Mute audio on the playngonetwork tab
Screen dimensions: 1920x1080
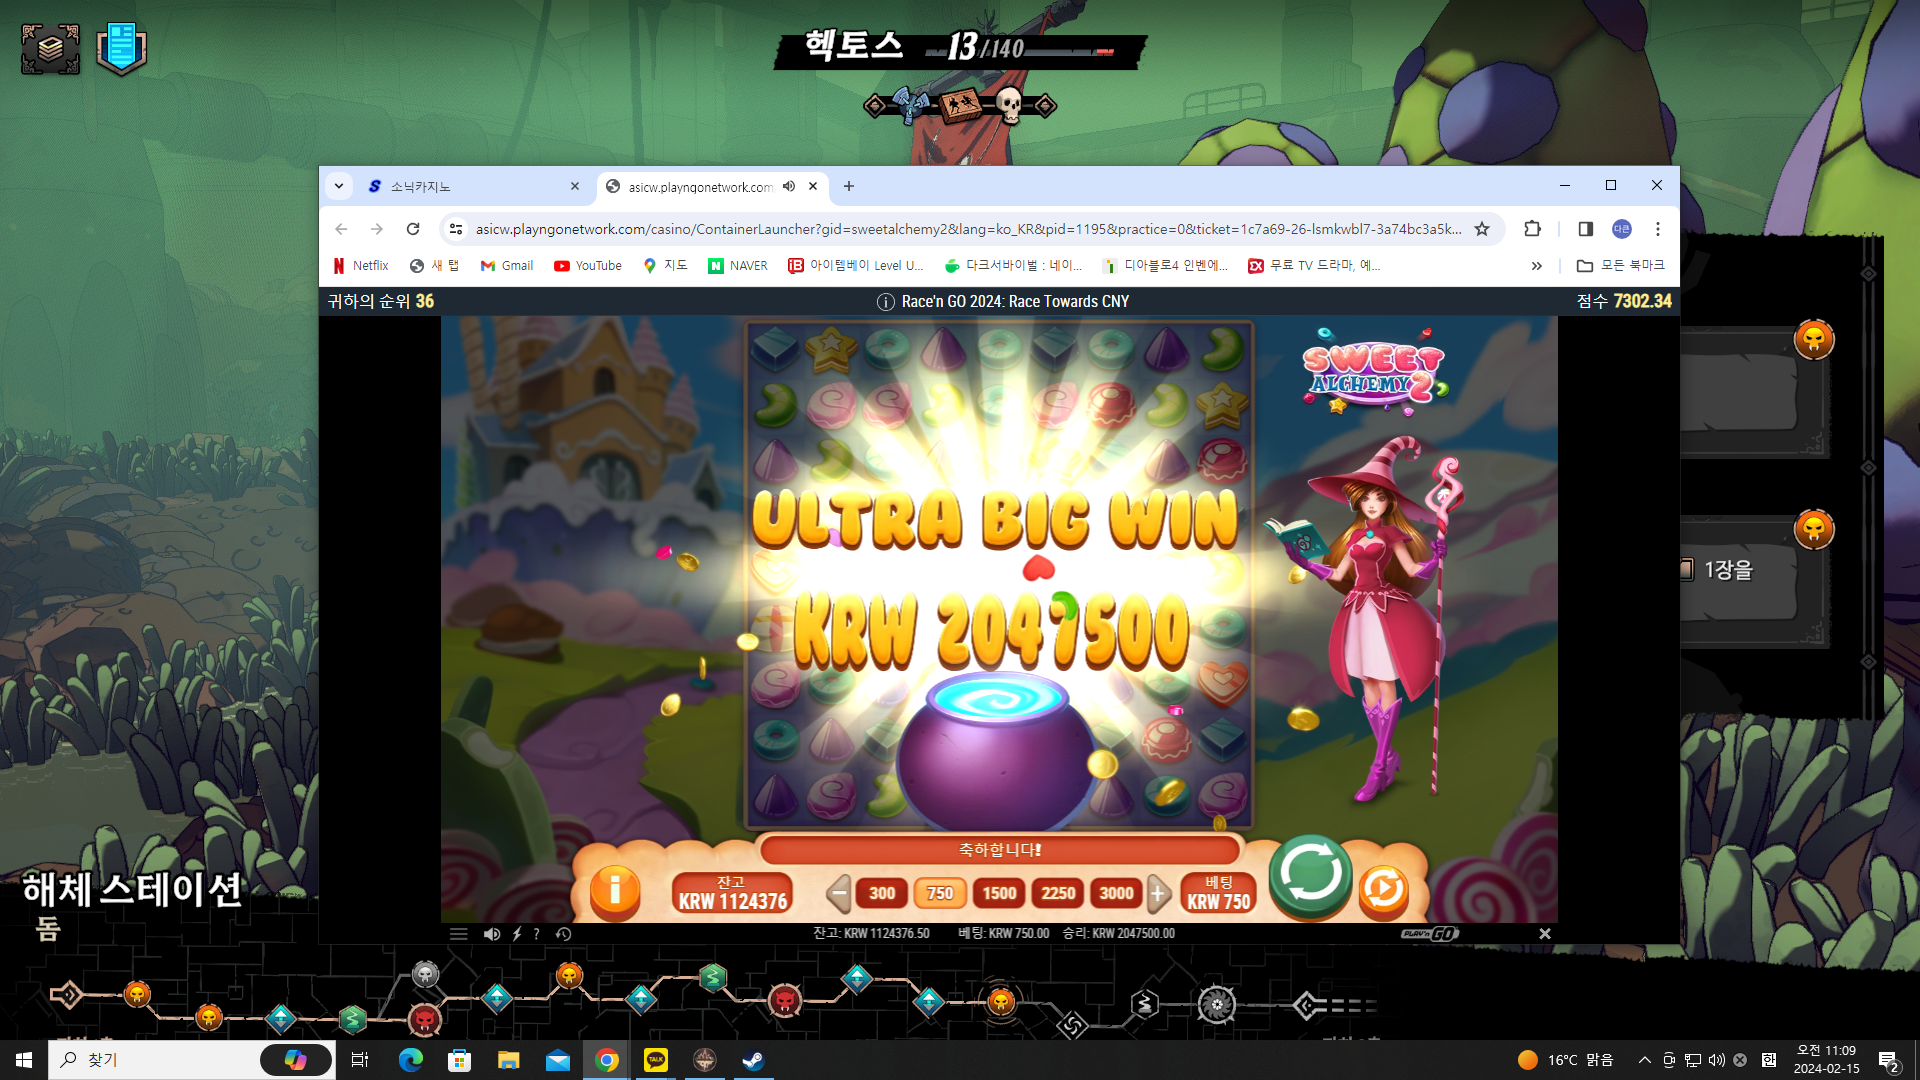(x=789, y=186)
